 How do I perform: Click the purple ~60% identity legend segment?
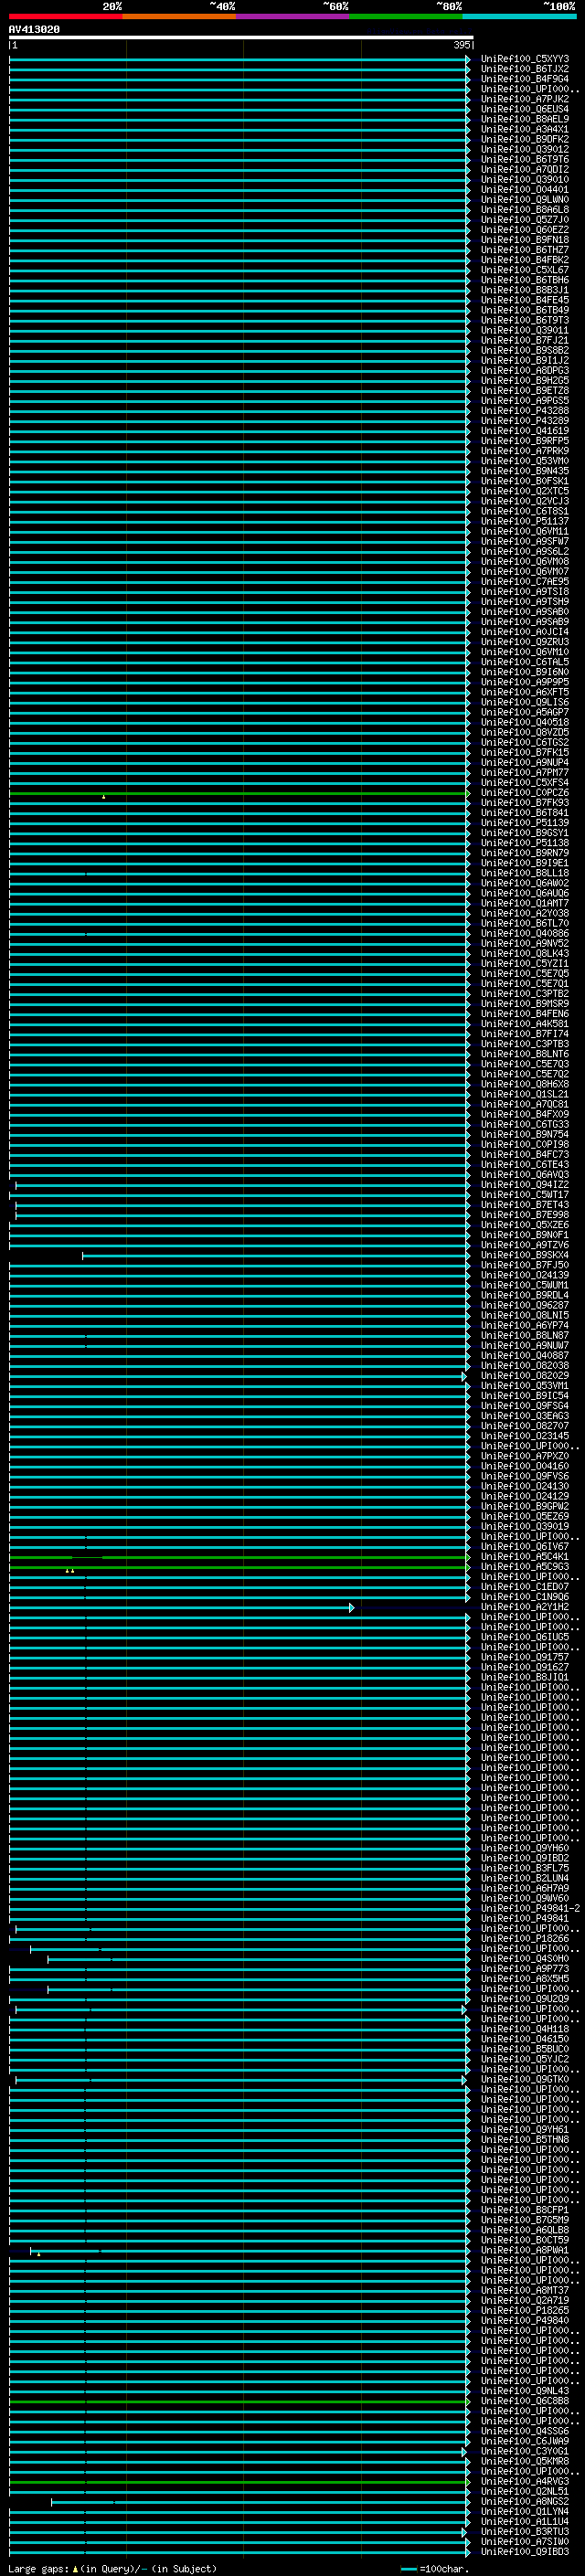click(292, 16)
